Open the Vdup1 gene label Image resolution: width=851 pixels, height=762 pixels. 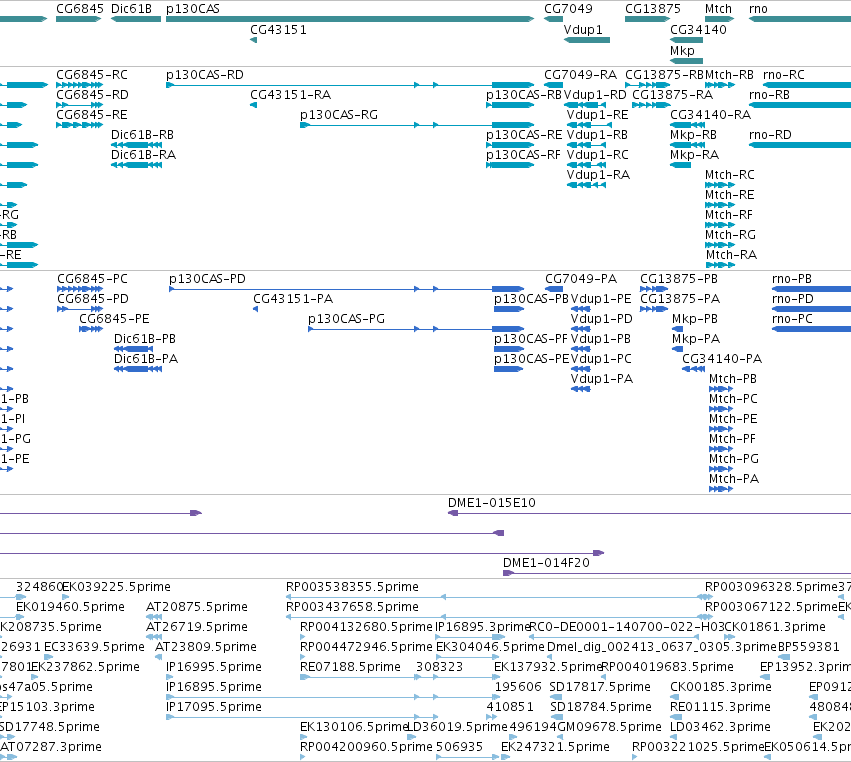583,30
